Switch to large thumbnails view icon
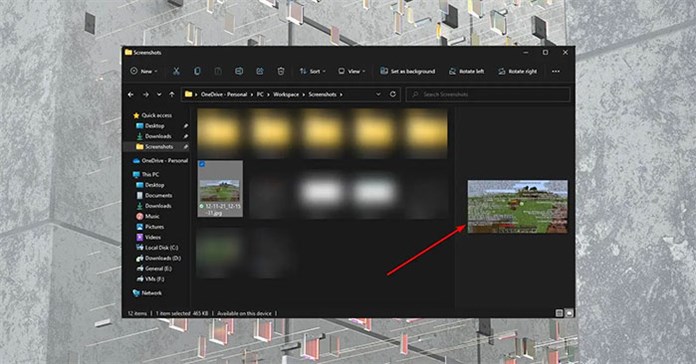The image size is (696, 364). tap(569, 313)
